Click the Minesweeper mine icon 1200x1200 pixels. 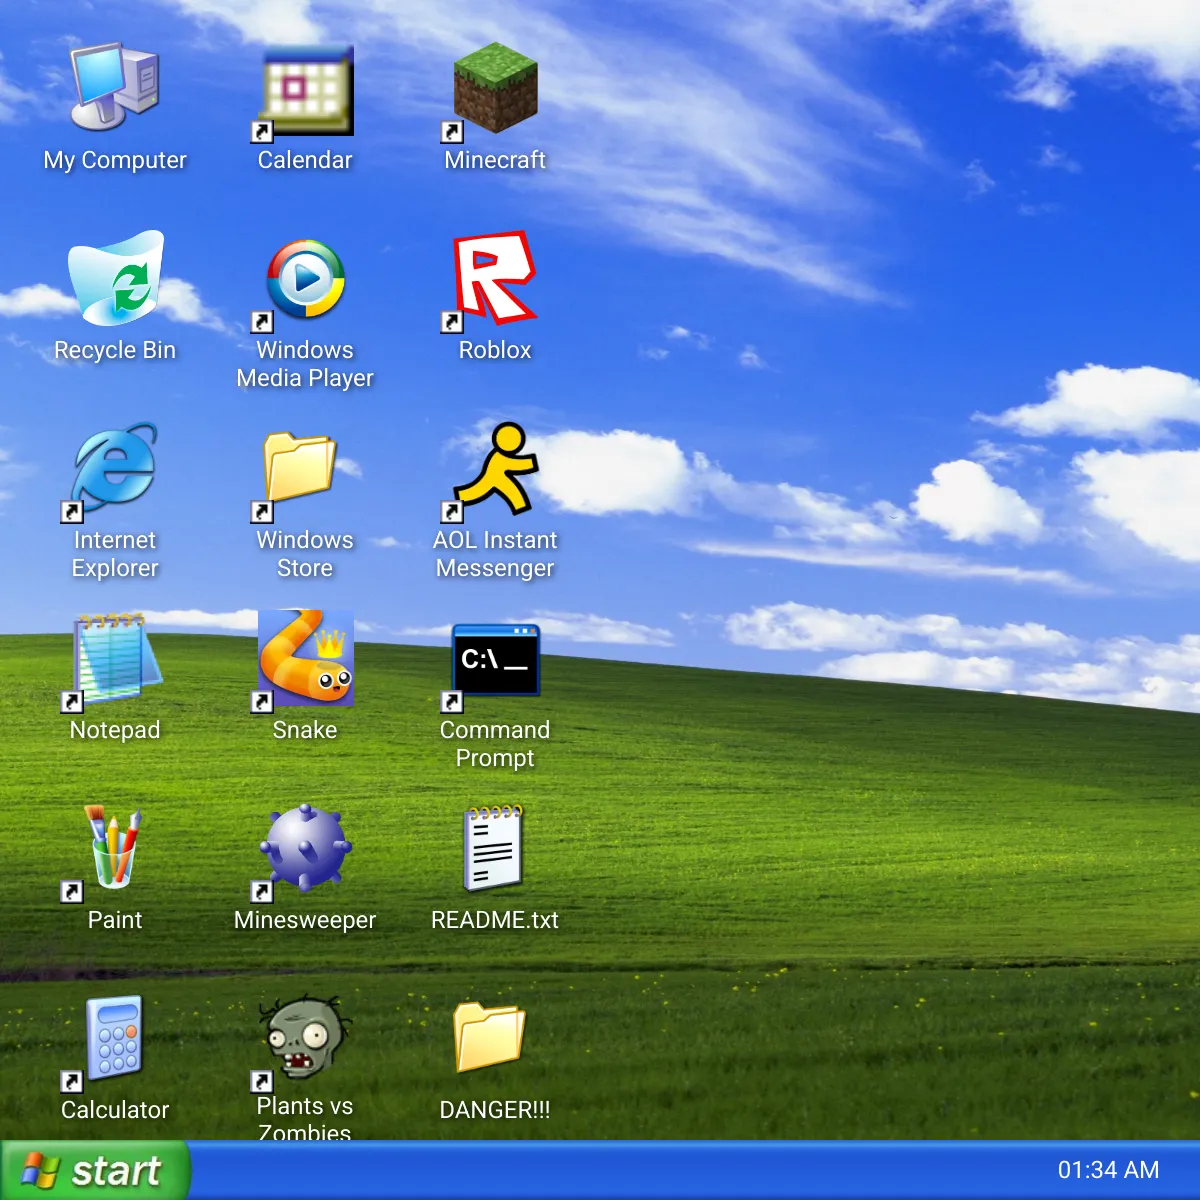pyautogui.click(x=305, y=848)
